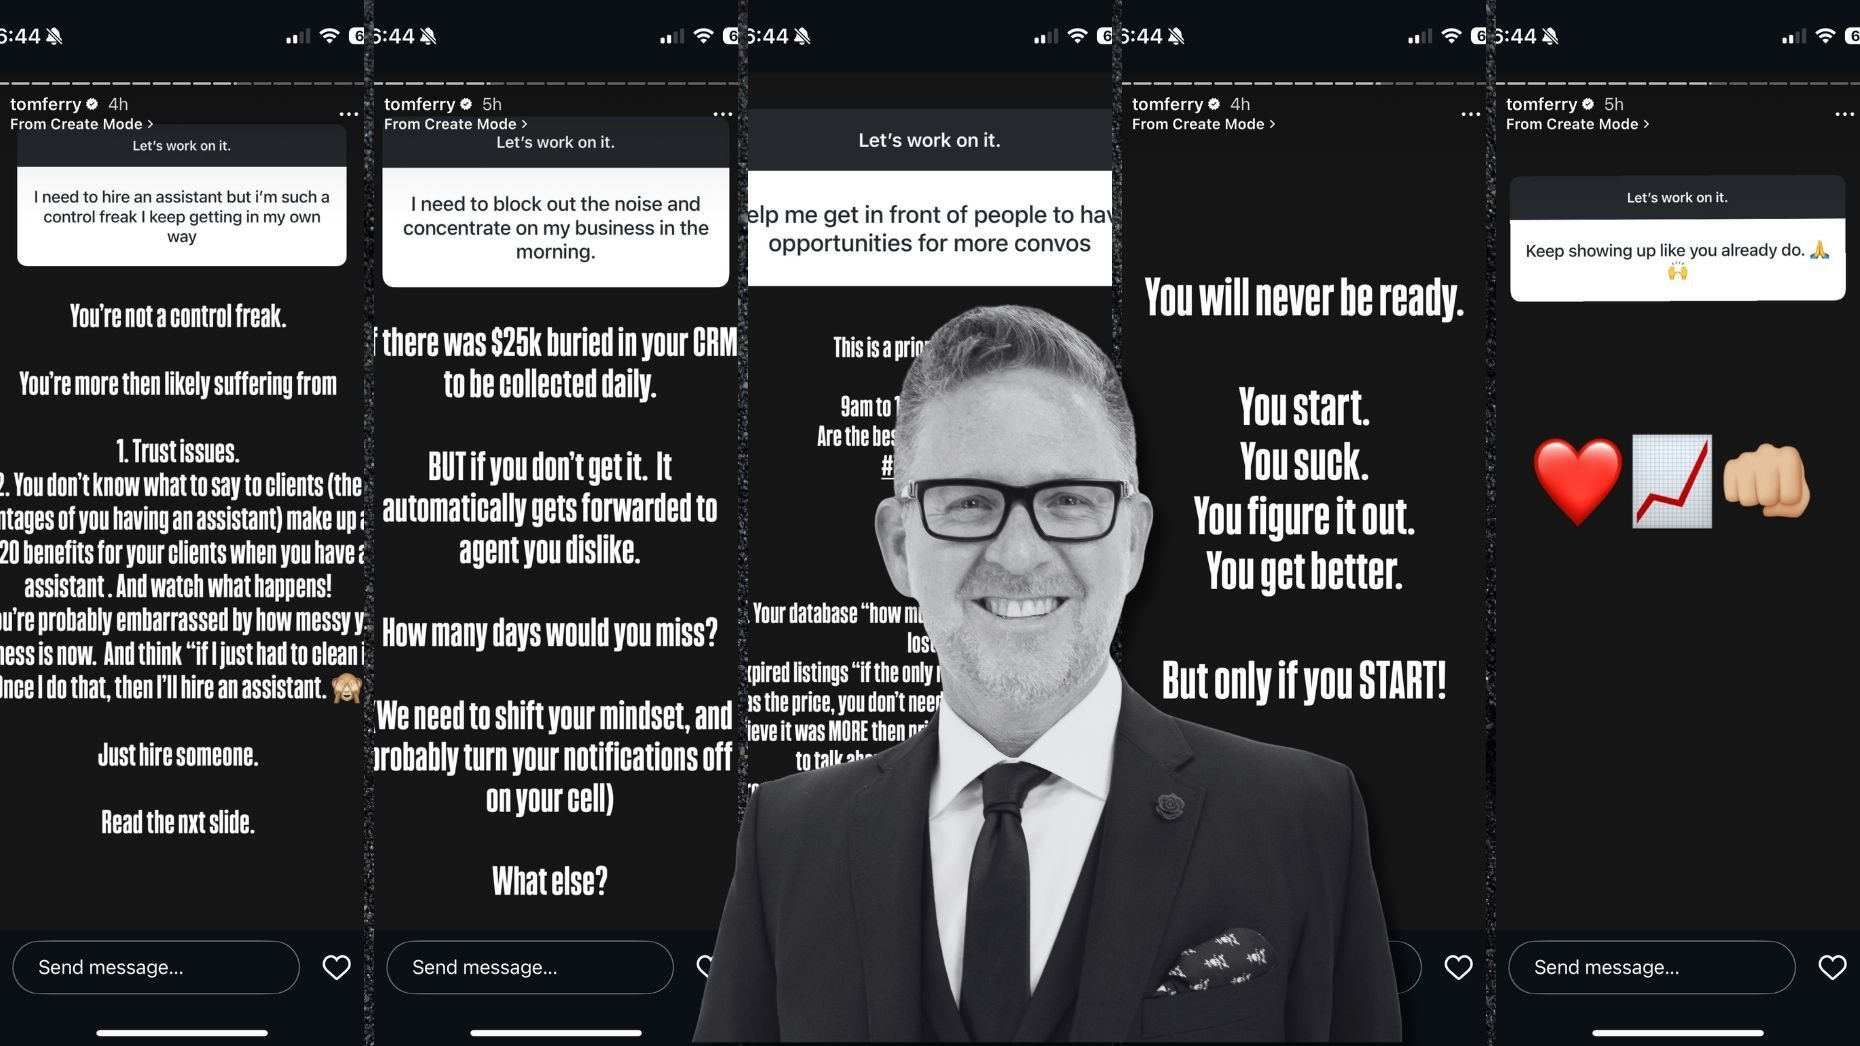Expand 'From Create Mode' on the block out noise story
1860x1046 pixels.
pos(456,124)
